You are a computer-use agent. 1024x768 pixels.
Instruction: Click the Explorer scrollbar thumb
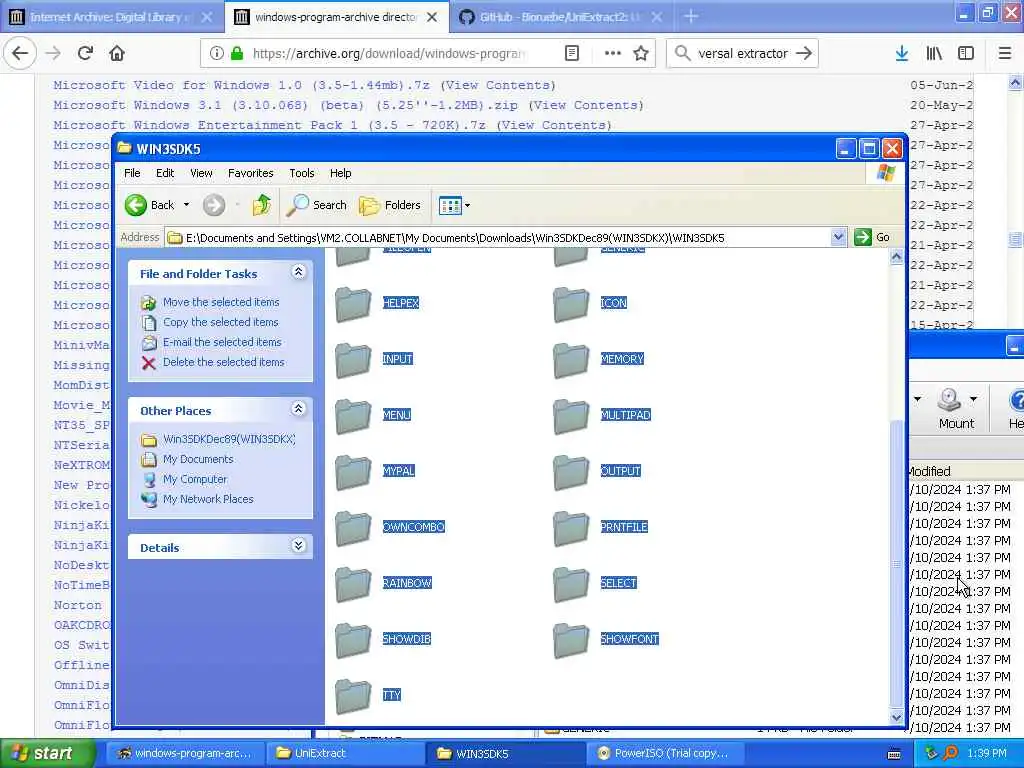pyautogui.click(x=897, y=563)
